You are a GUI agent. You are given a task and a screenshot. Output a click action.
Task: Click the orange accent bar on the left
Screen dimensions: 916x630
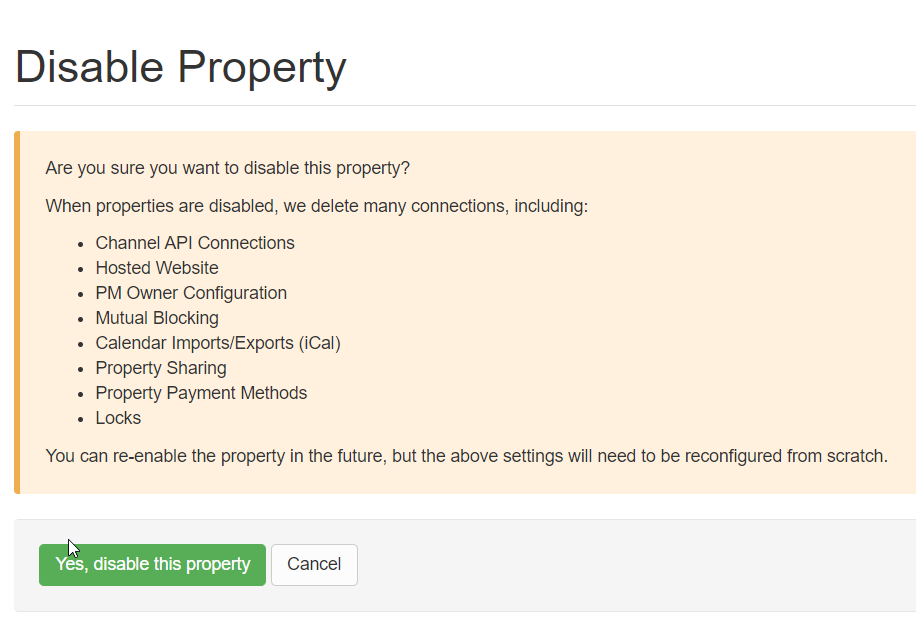coord(16,310)
